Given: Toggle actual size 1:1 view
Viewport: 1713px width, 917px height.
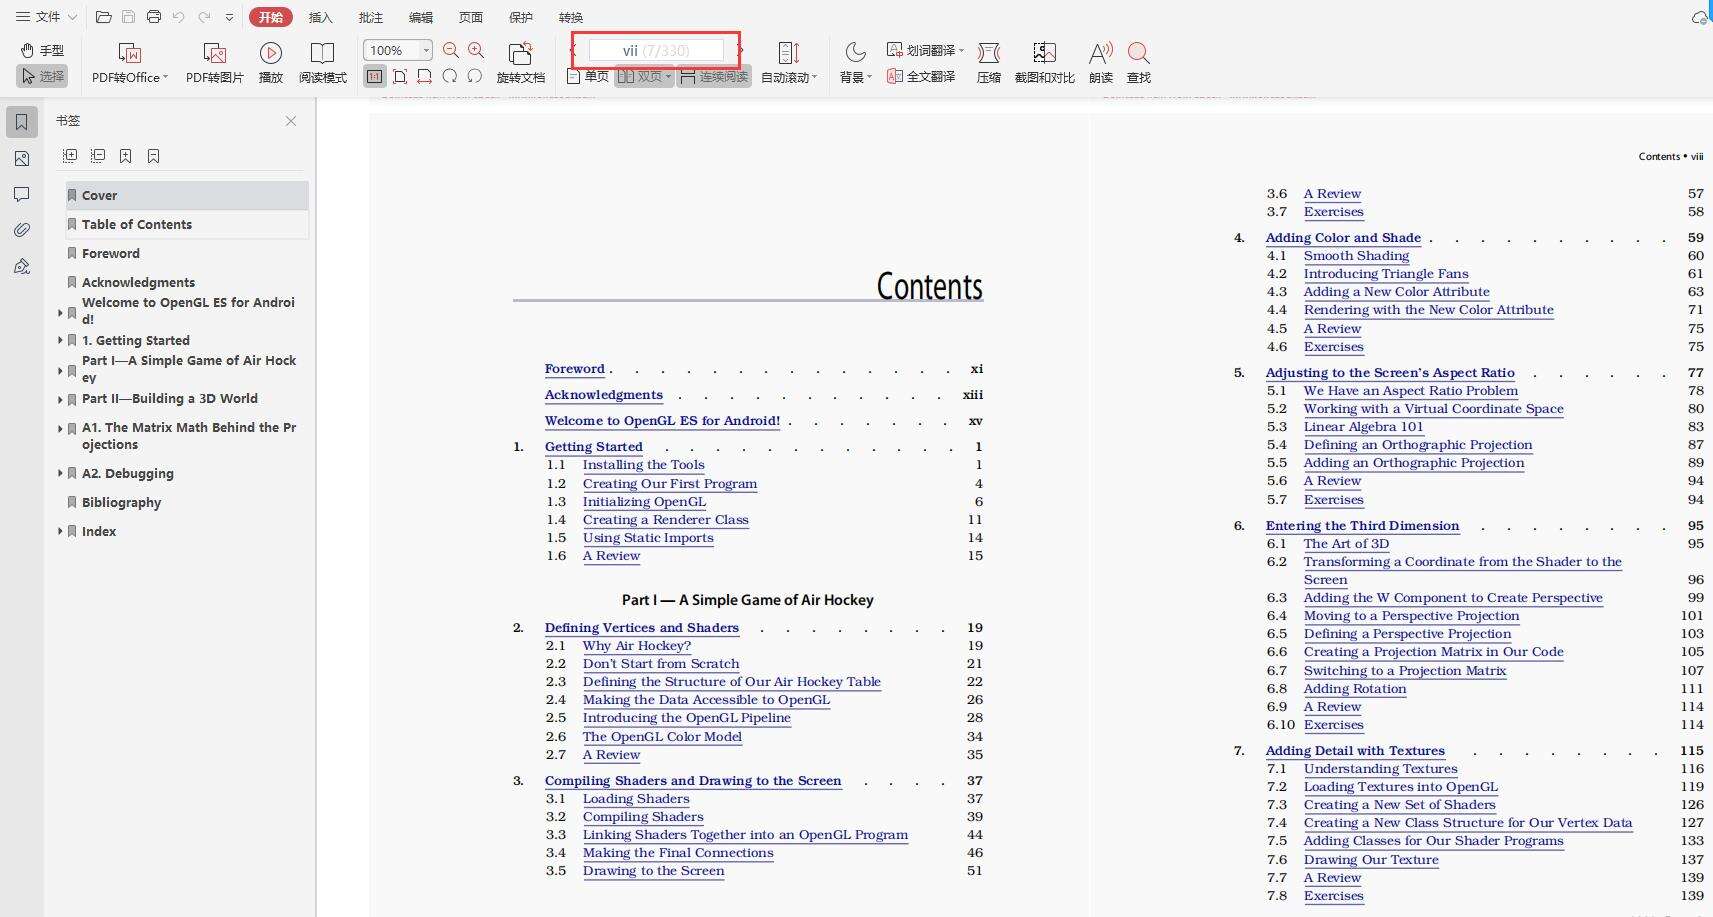Looking at the screenshot, I should tap(374, 76).
